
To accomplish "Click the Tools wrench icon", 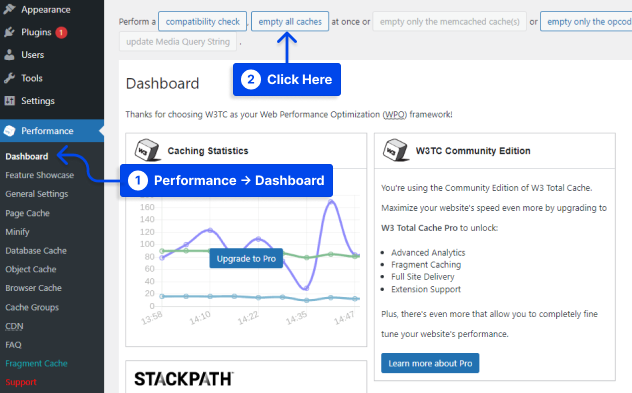I will (x=9, y=78).
